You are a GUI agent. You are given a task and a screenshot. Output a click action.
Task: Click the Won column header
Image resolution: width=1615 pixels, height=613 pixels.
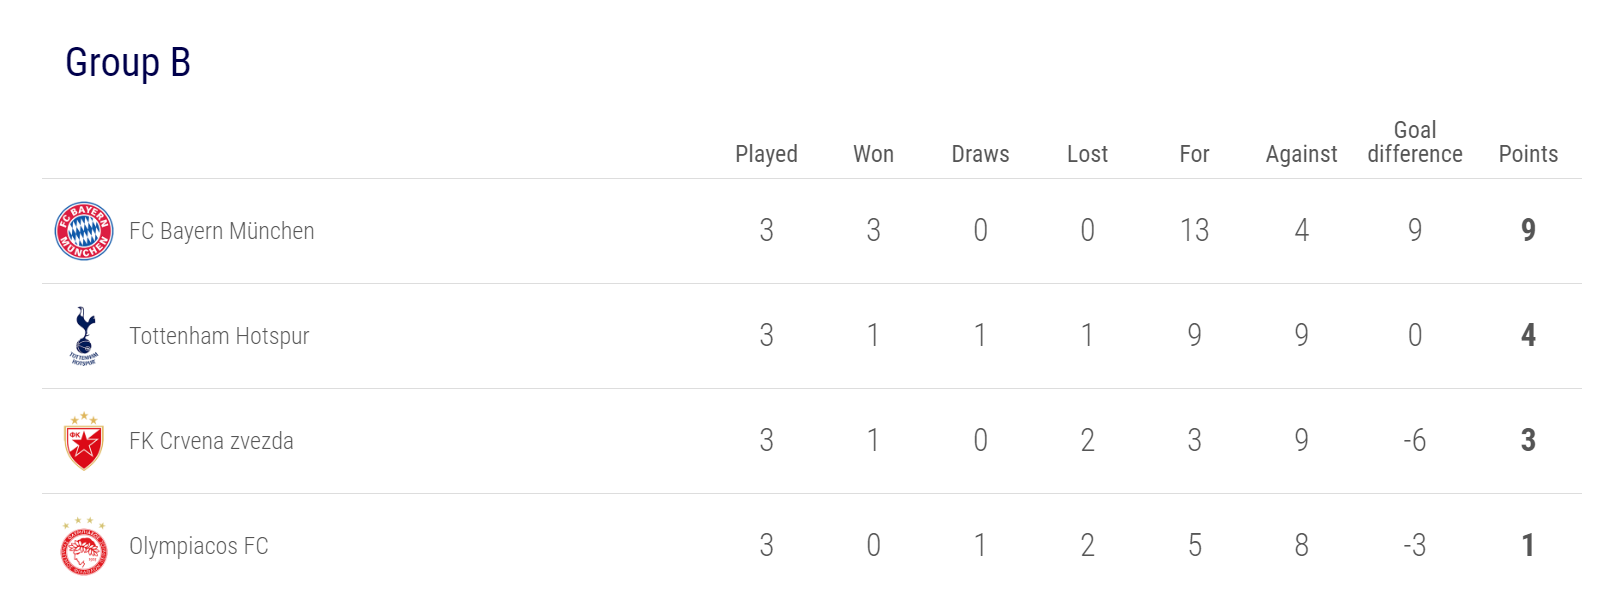873,154
